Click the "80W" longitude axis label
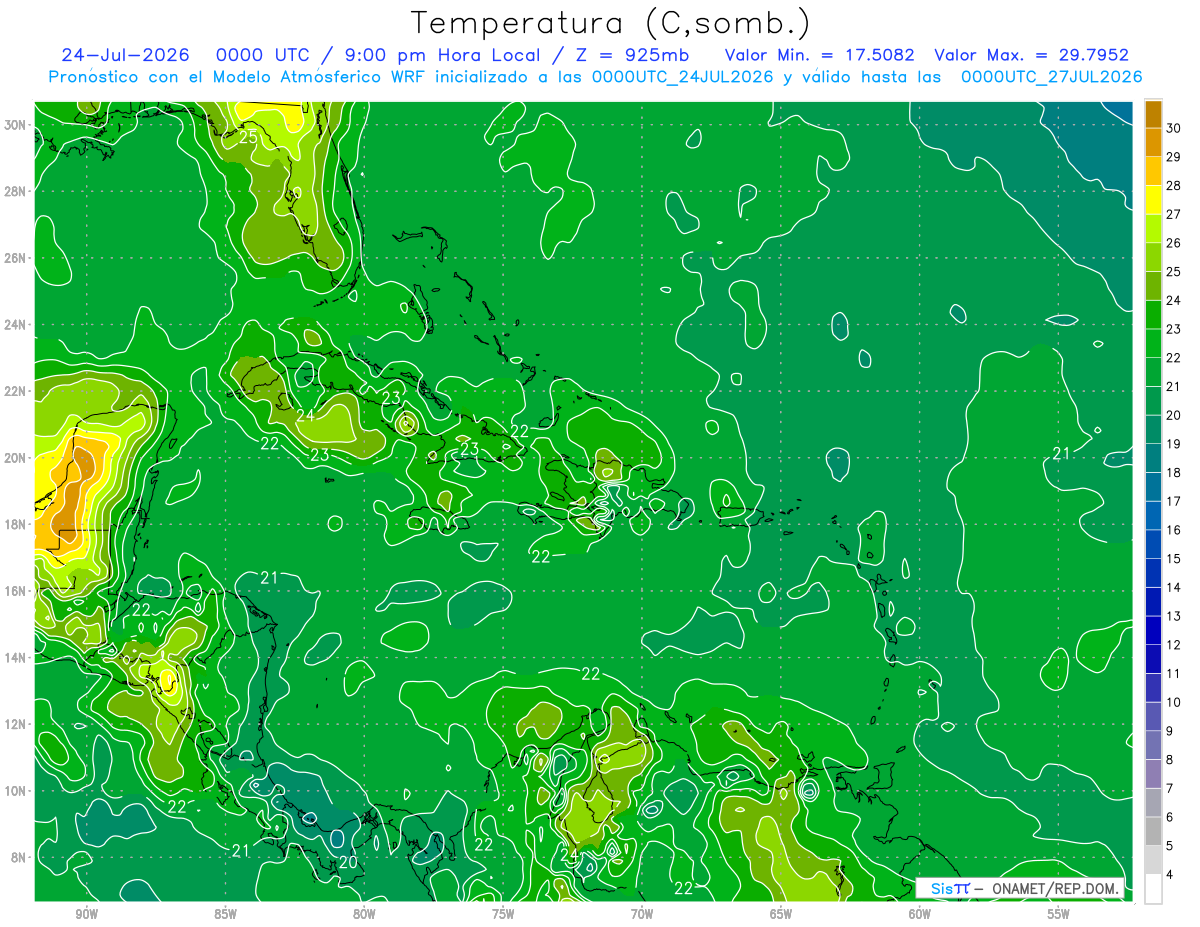 tap(364, 914)
